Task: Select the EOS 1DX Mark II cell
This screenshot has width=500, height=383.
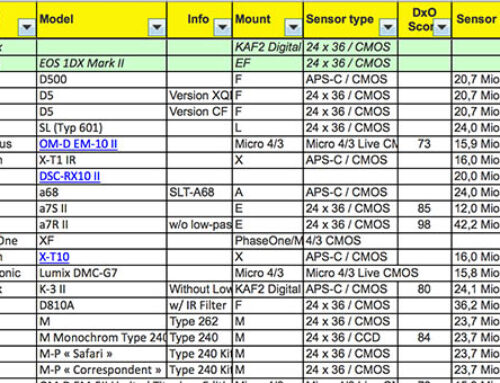Action: pos(102,63)
